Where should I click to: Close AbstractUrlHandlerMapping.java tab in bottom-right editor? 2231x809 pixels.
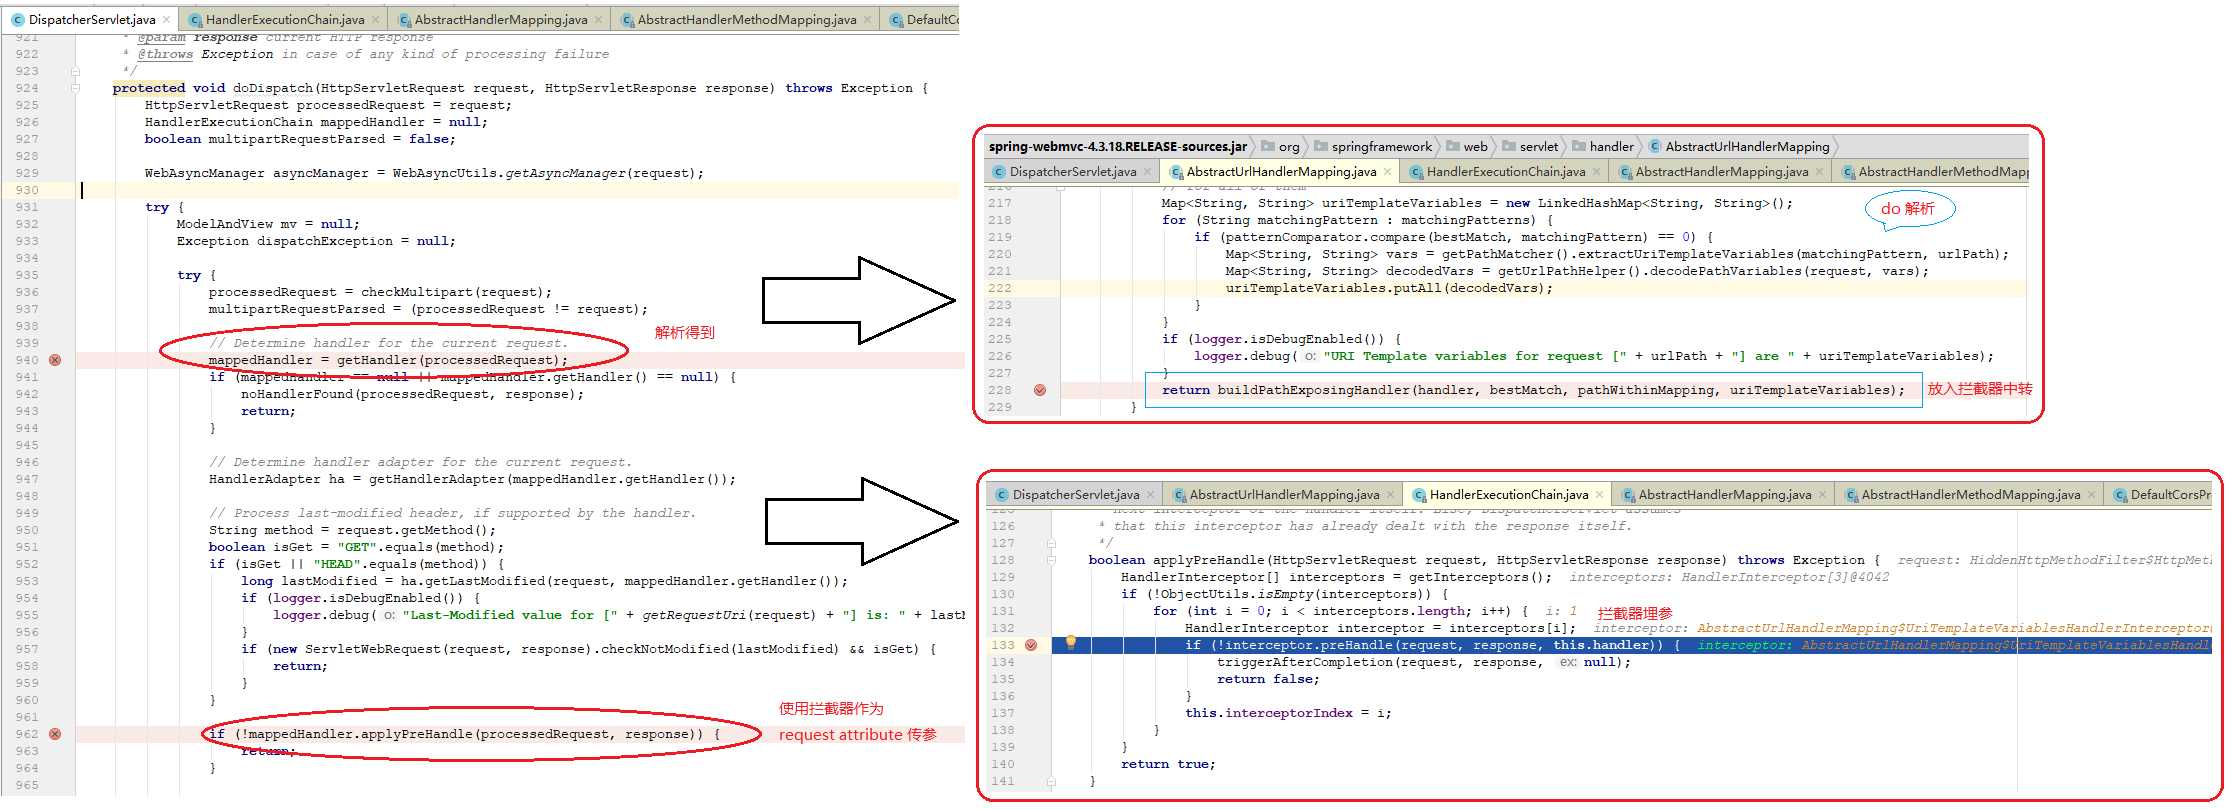coord(1389,495)
